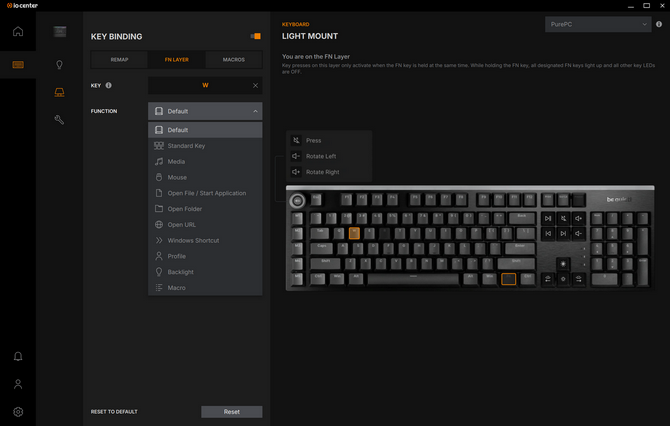The image size is (670, 426).
Task: Select the brightness up arrow key
Action: (563, 264)
